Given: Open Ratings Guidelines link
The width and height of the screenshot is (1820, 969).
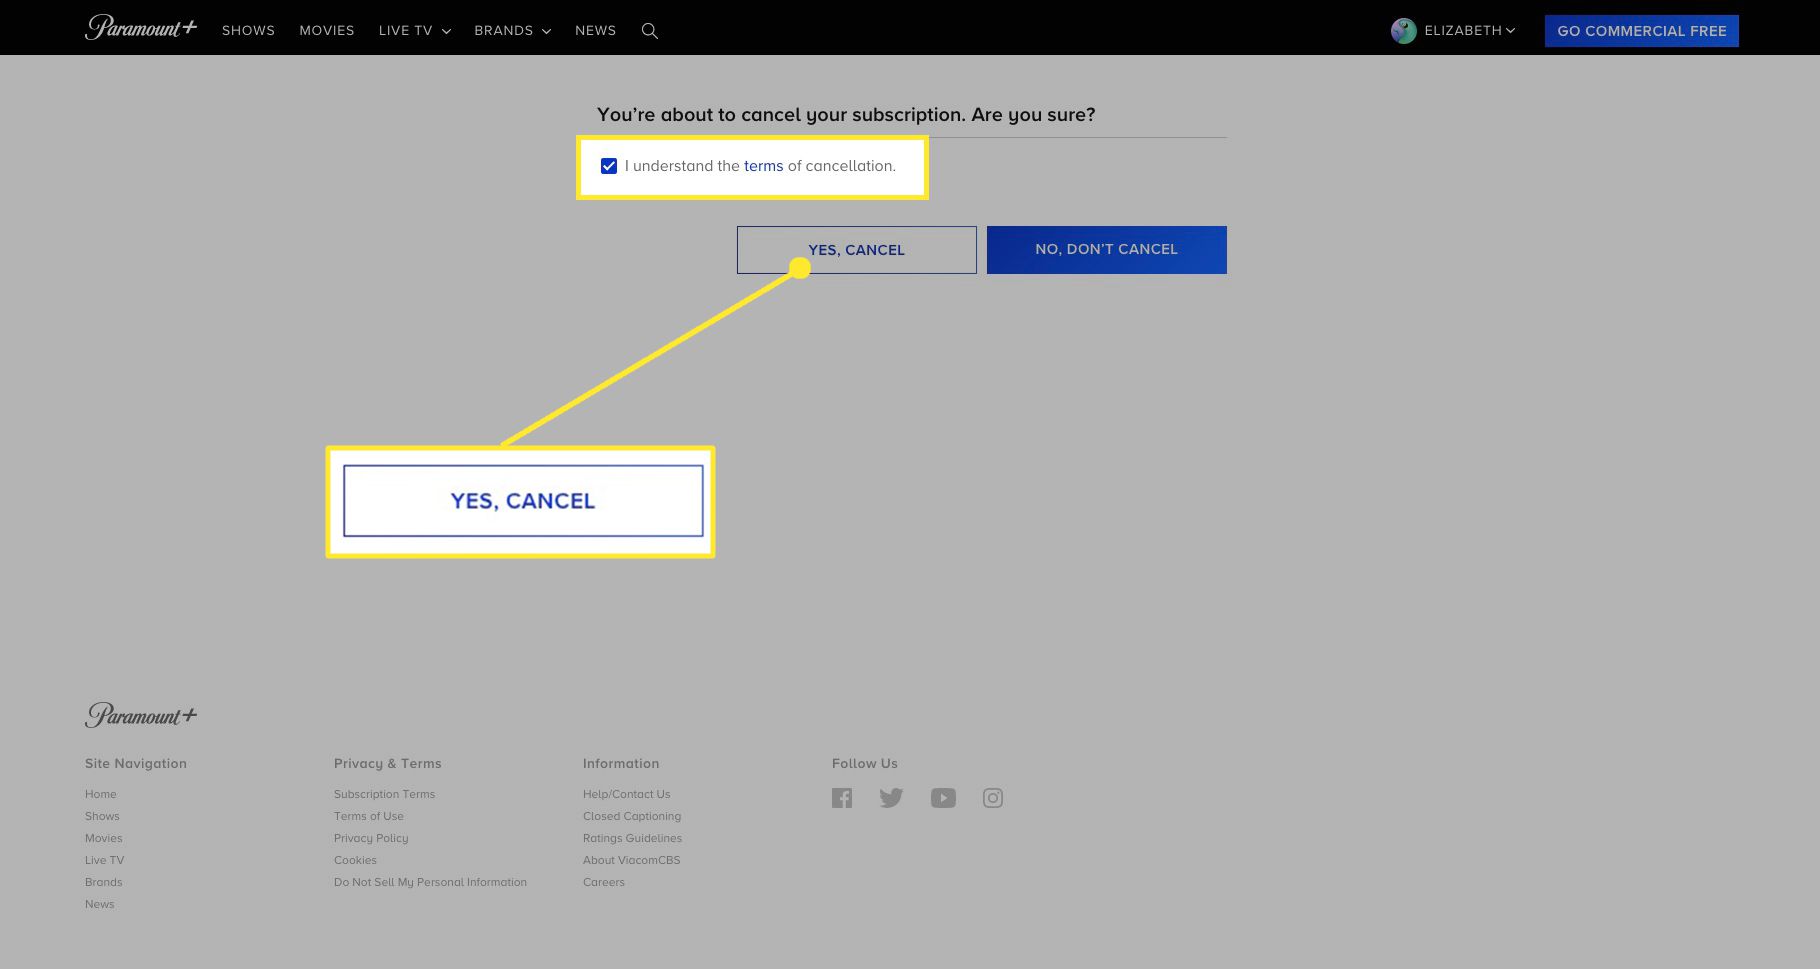Looking at the screenshot, I should [633, 838].
